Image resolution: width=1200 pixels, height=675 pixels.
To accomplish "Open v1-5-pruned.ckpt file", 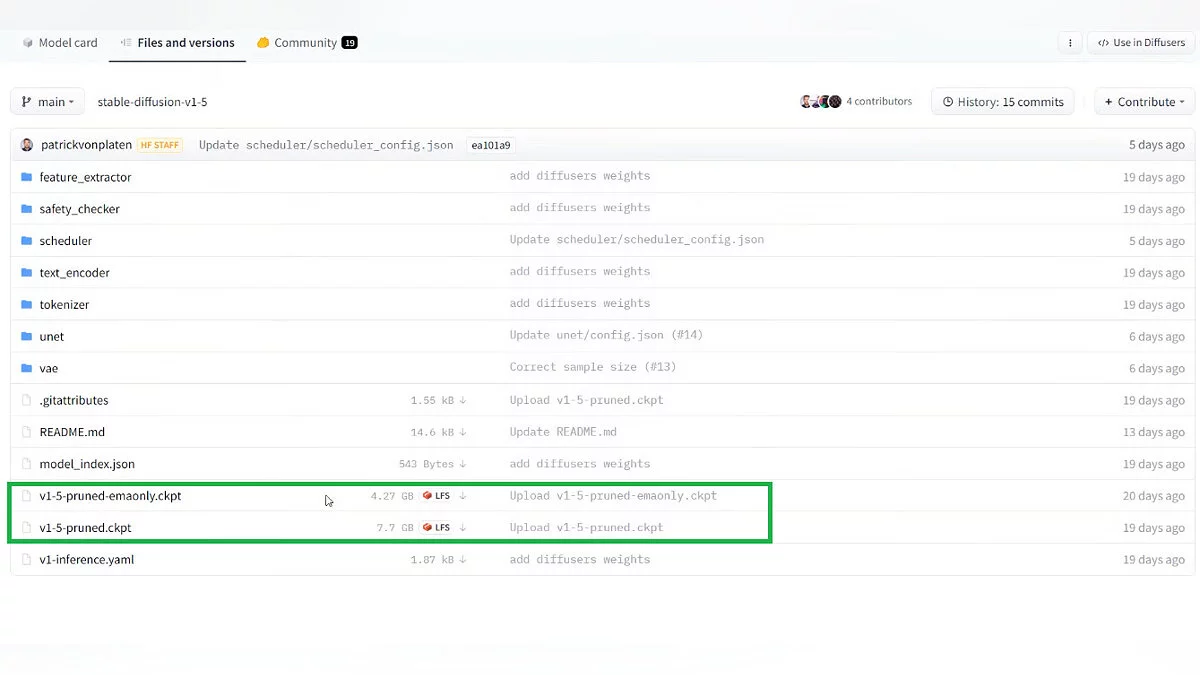I will [85, 528].
